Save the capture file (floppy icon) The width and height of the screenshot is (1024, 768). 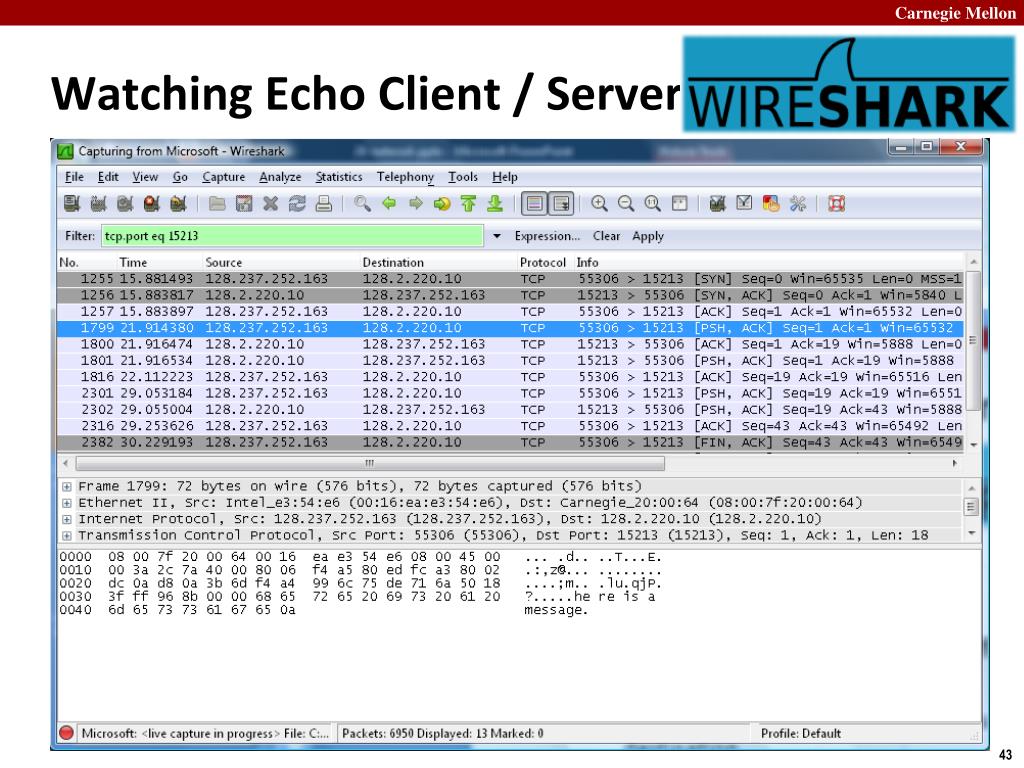[244, 204]
